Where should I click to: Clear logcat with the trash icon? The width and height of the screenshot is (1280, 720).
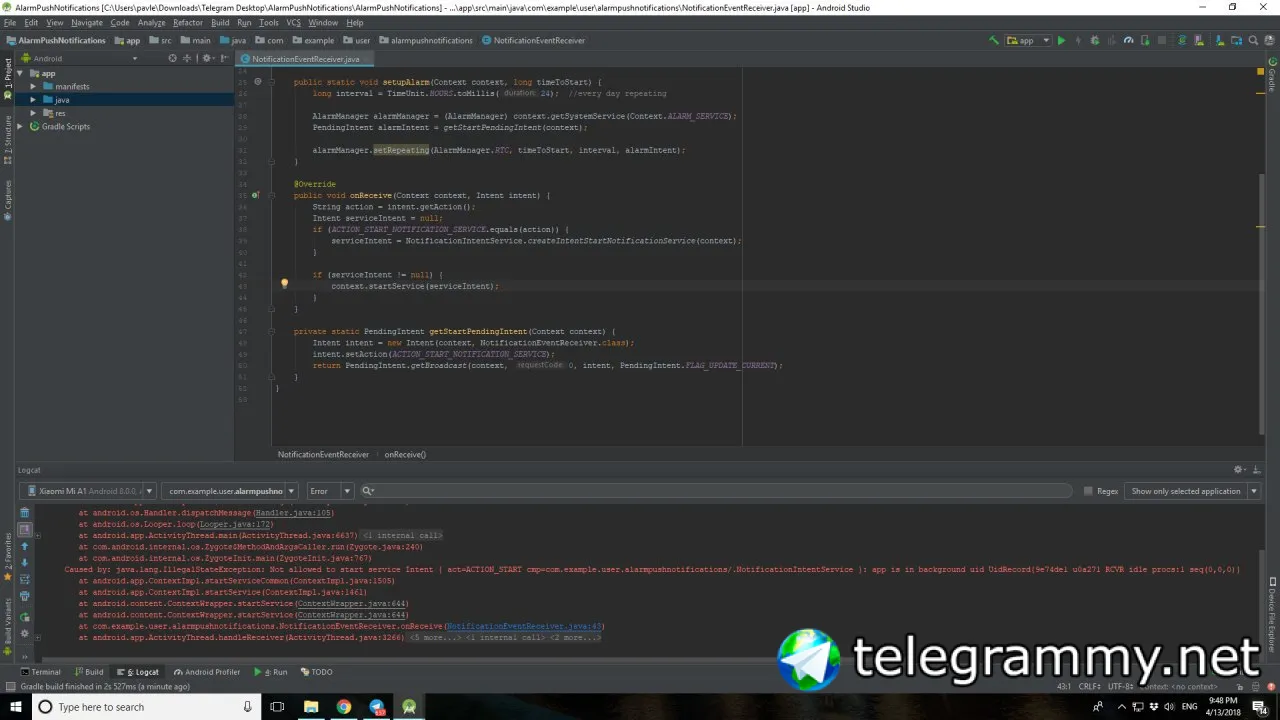pyautogui.click(x=25, y=512)
